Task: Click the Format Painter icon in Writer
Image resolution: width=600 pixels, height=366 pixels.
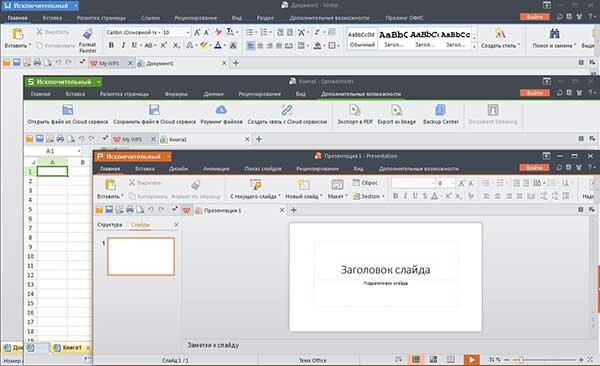Action: coord(88,34)
